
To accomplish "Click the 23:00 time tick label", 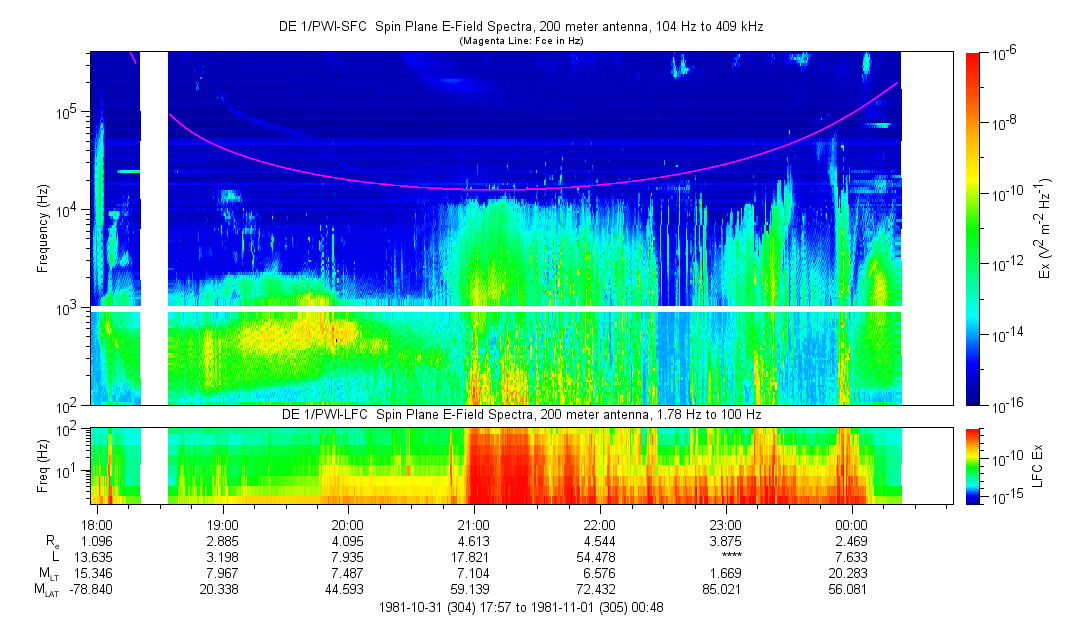I will [x=725, y=525].
